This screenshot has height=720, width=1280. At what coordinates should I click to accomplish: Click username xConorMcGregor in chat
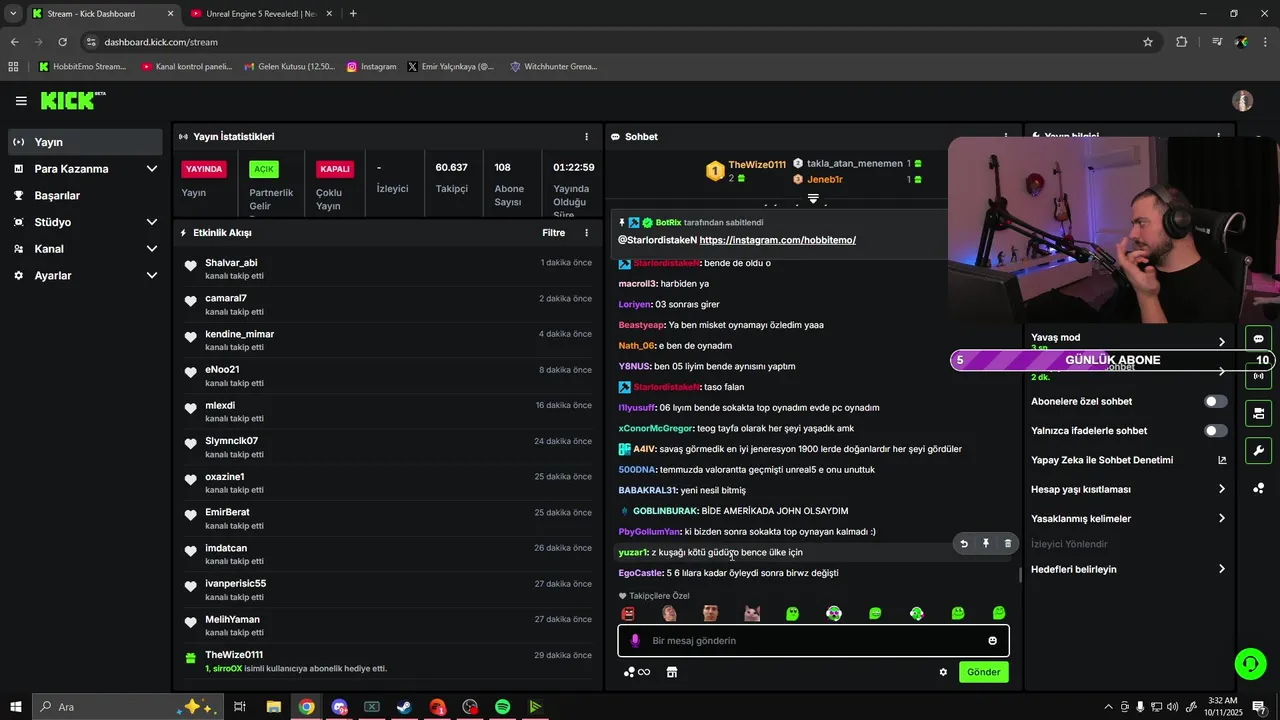click(x=656, y=428)
